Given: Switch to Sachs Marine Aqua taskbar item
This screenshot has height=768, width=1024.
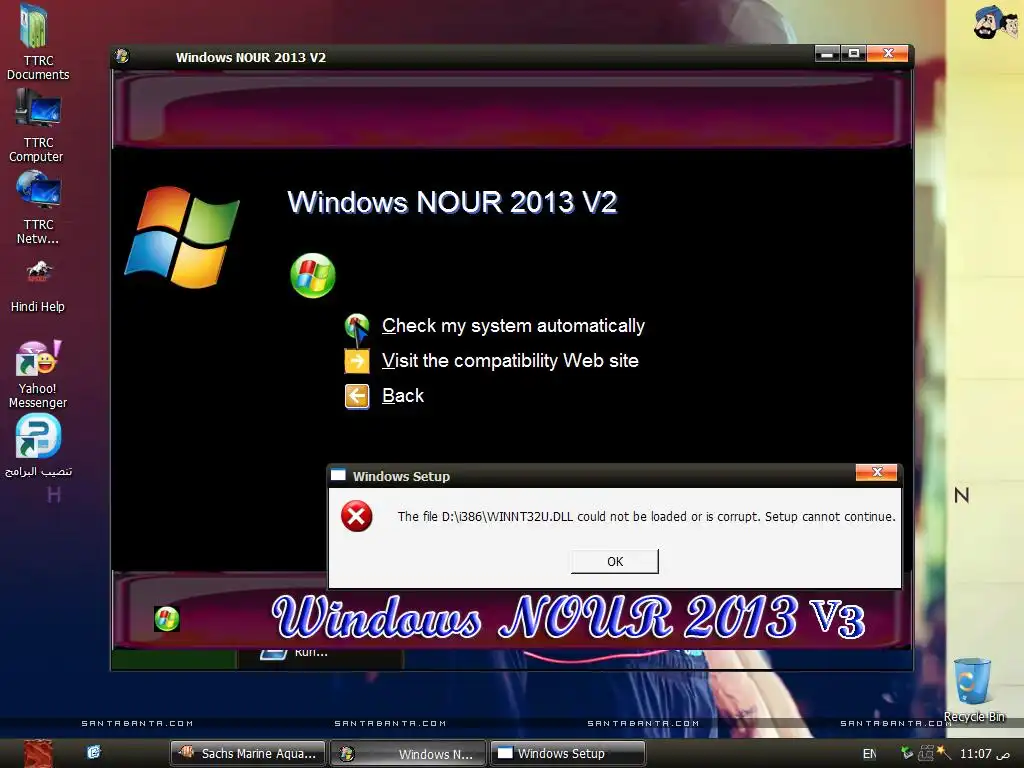Looking at the screenshot, I should pos(249,754).
